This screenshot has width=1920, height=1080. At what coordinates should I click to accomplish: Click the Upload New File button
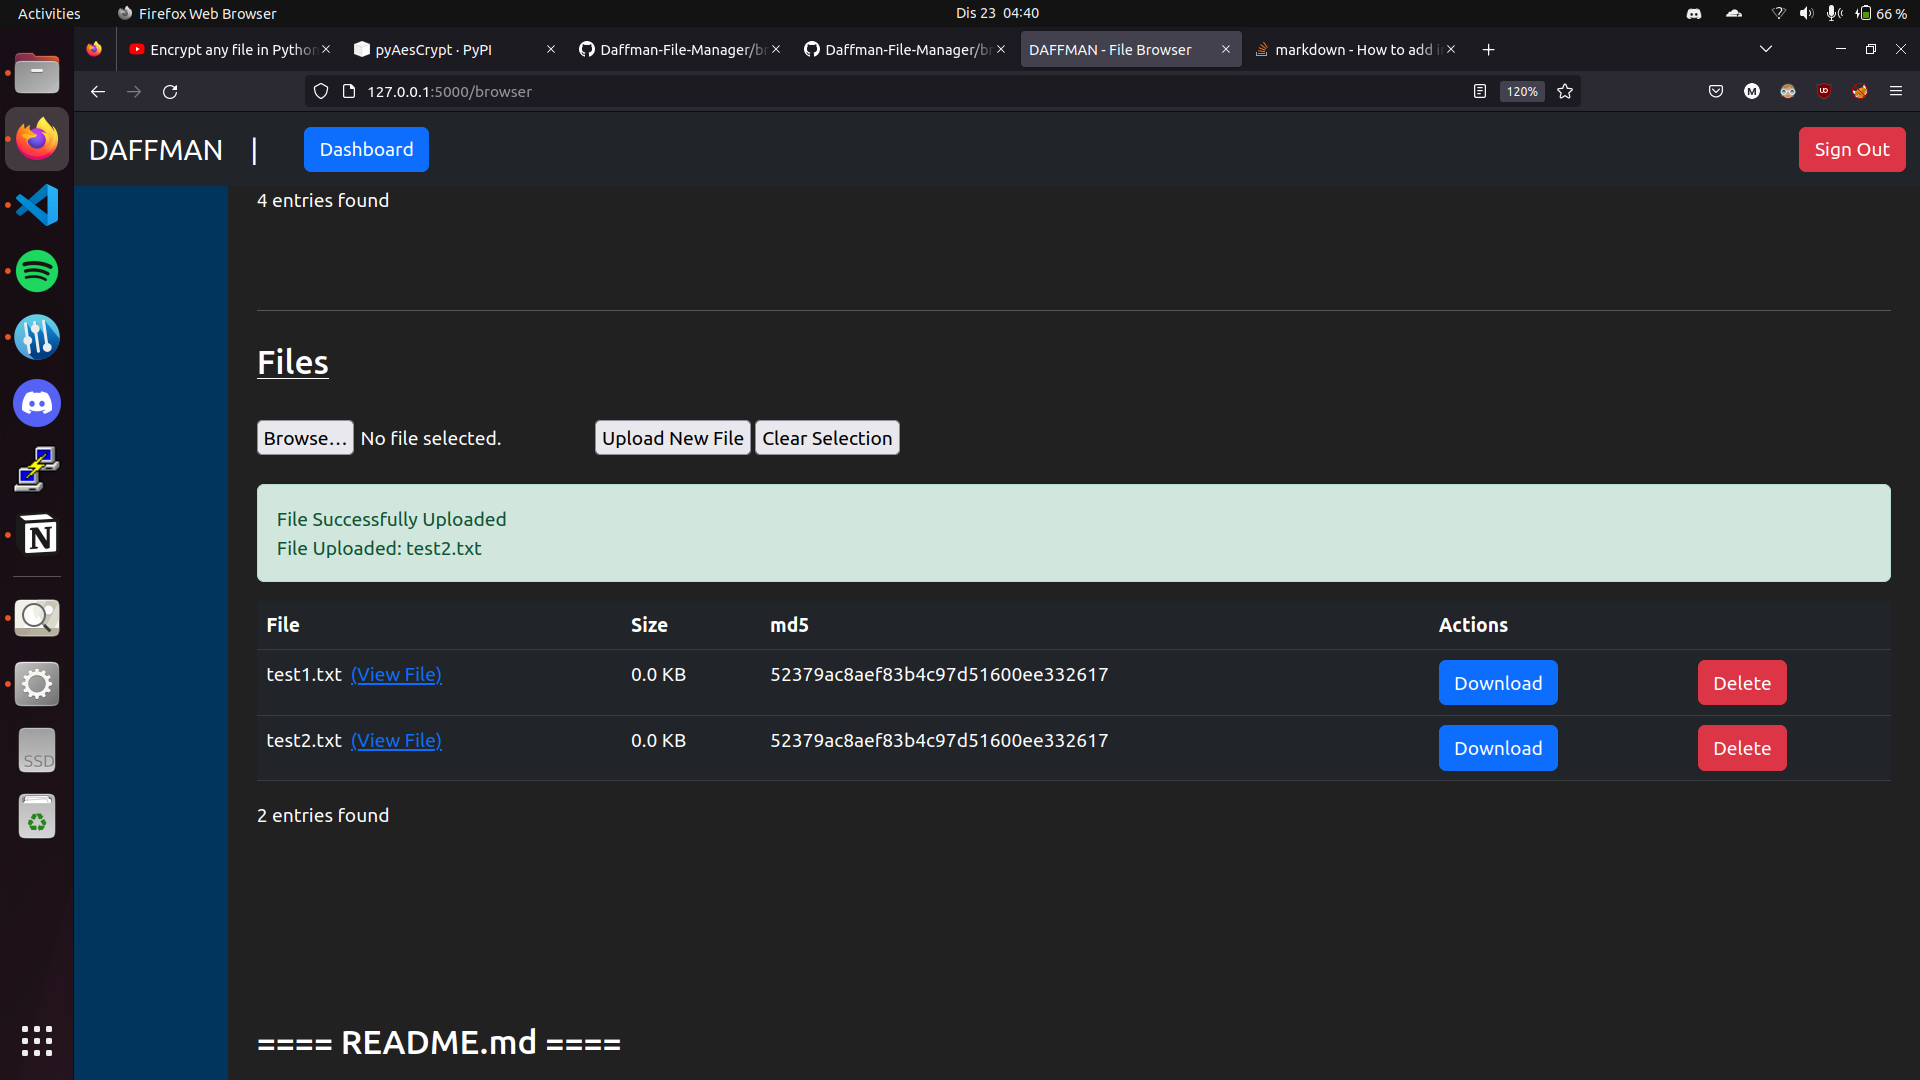672,437
